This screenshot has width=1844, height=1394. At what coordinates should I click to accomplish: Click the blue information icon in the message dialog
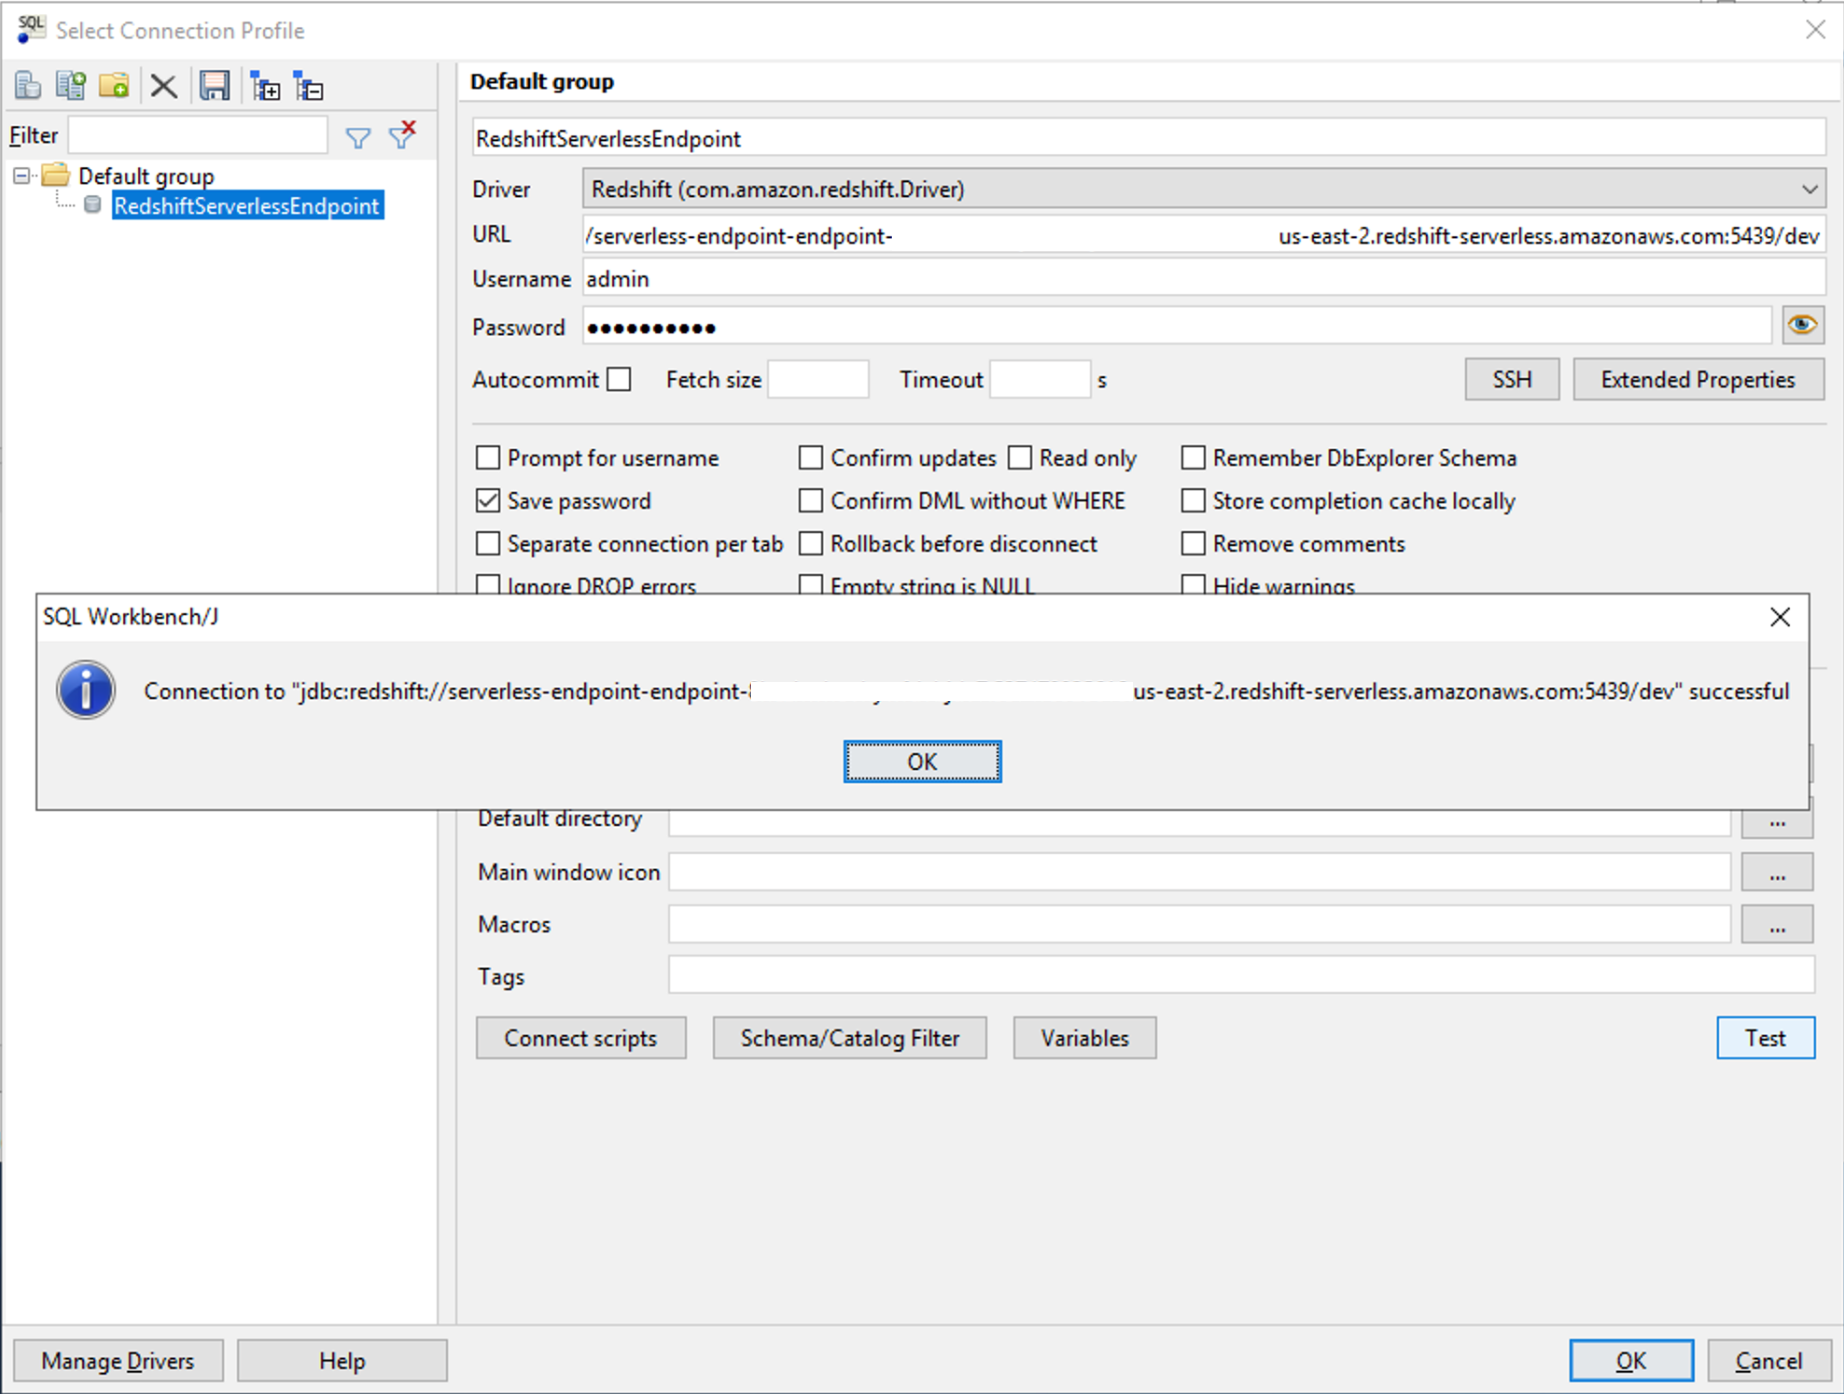(86, 690)
